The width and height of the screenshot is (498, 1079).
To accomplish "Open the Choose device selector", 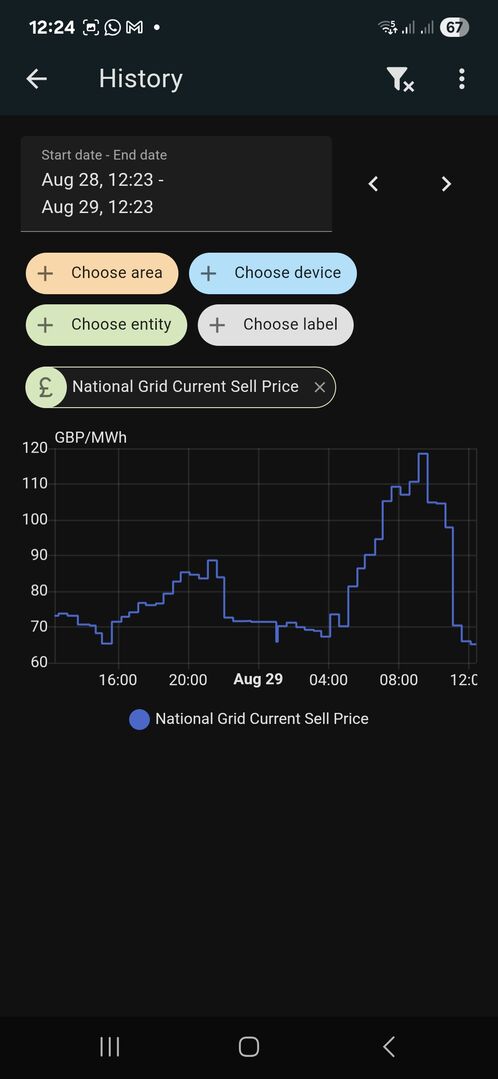I will coord(273,273).
